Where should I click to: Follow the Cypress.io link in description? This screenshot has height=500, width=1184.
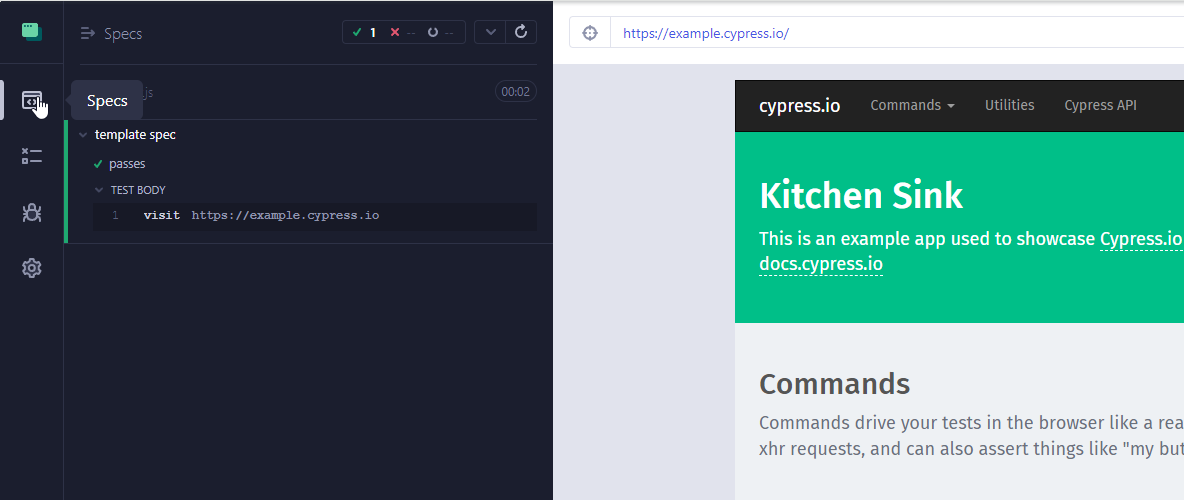click(1140, 239)
